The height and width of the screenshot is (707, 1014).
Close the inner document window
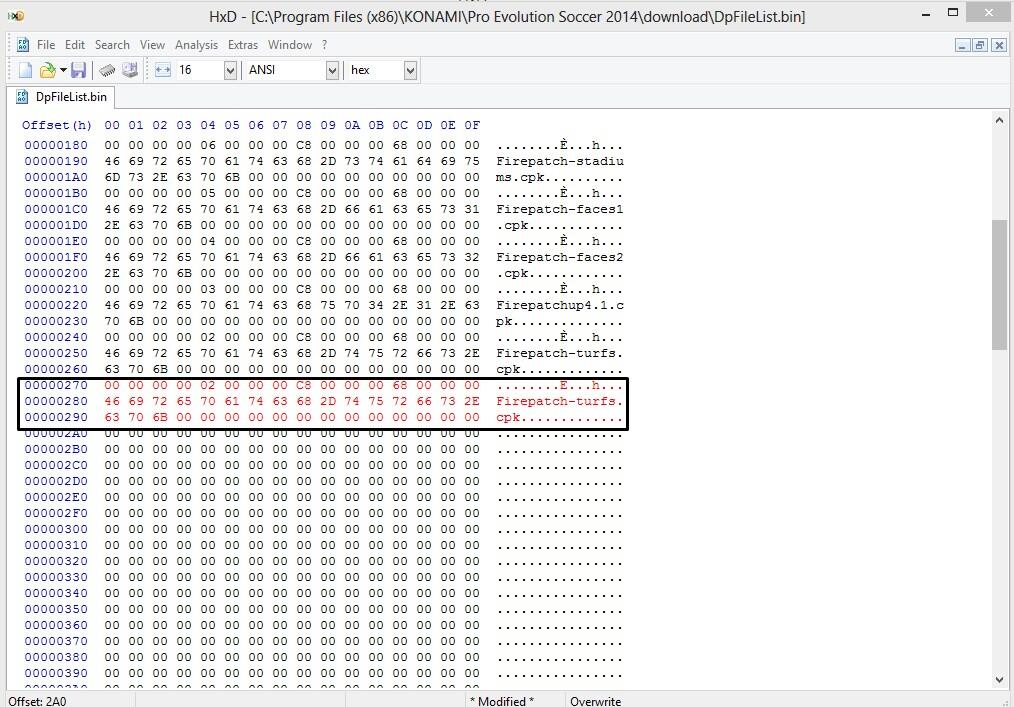pyautogui.click(x=999, y=45)
